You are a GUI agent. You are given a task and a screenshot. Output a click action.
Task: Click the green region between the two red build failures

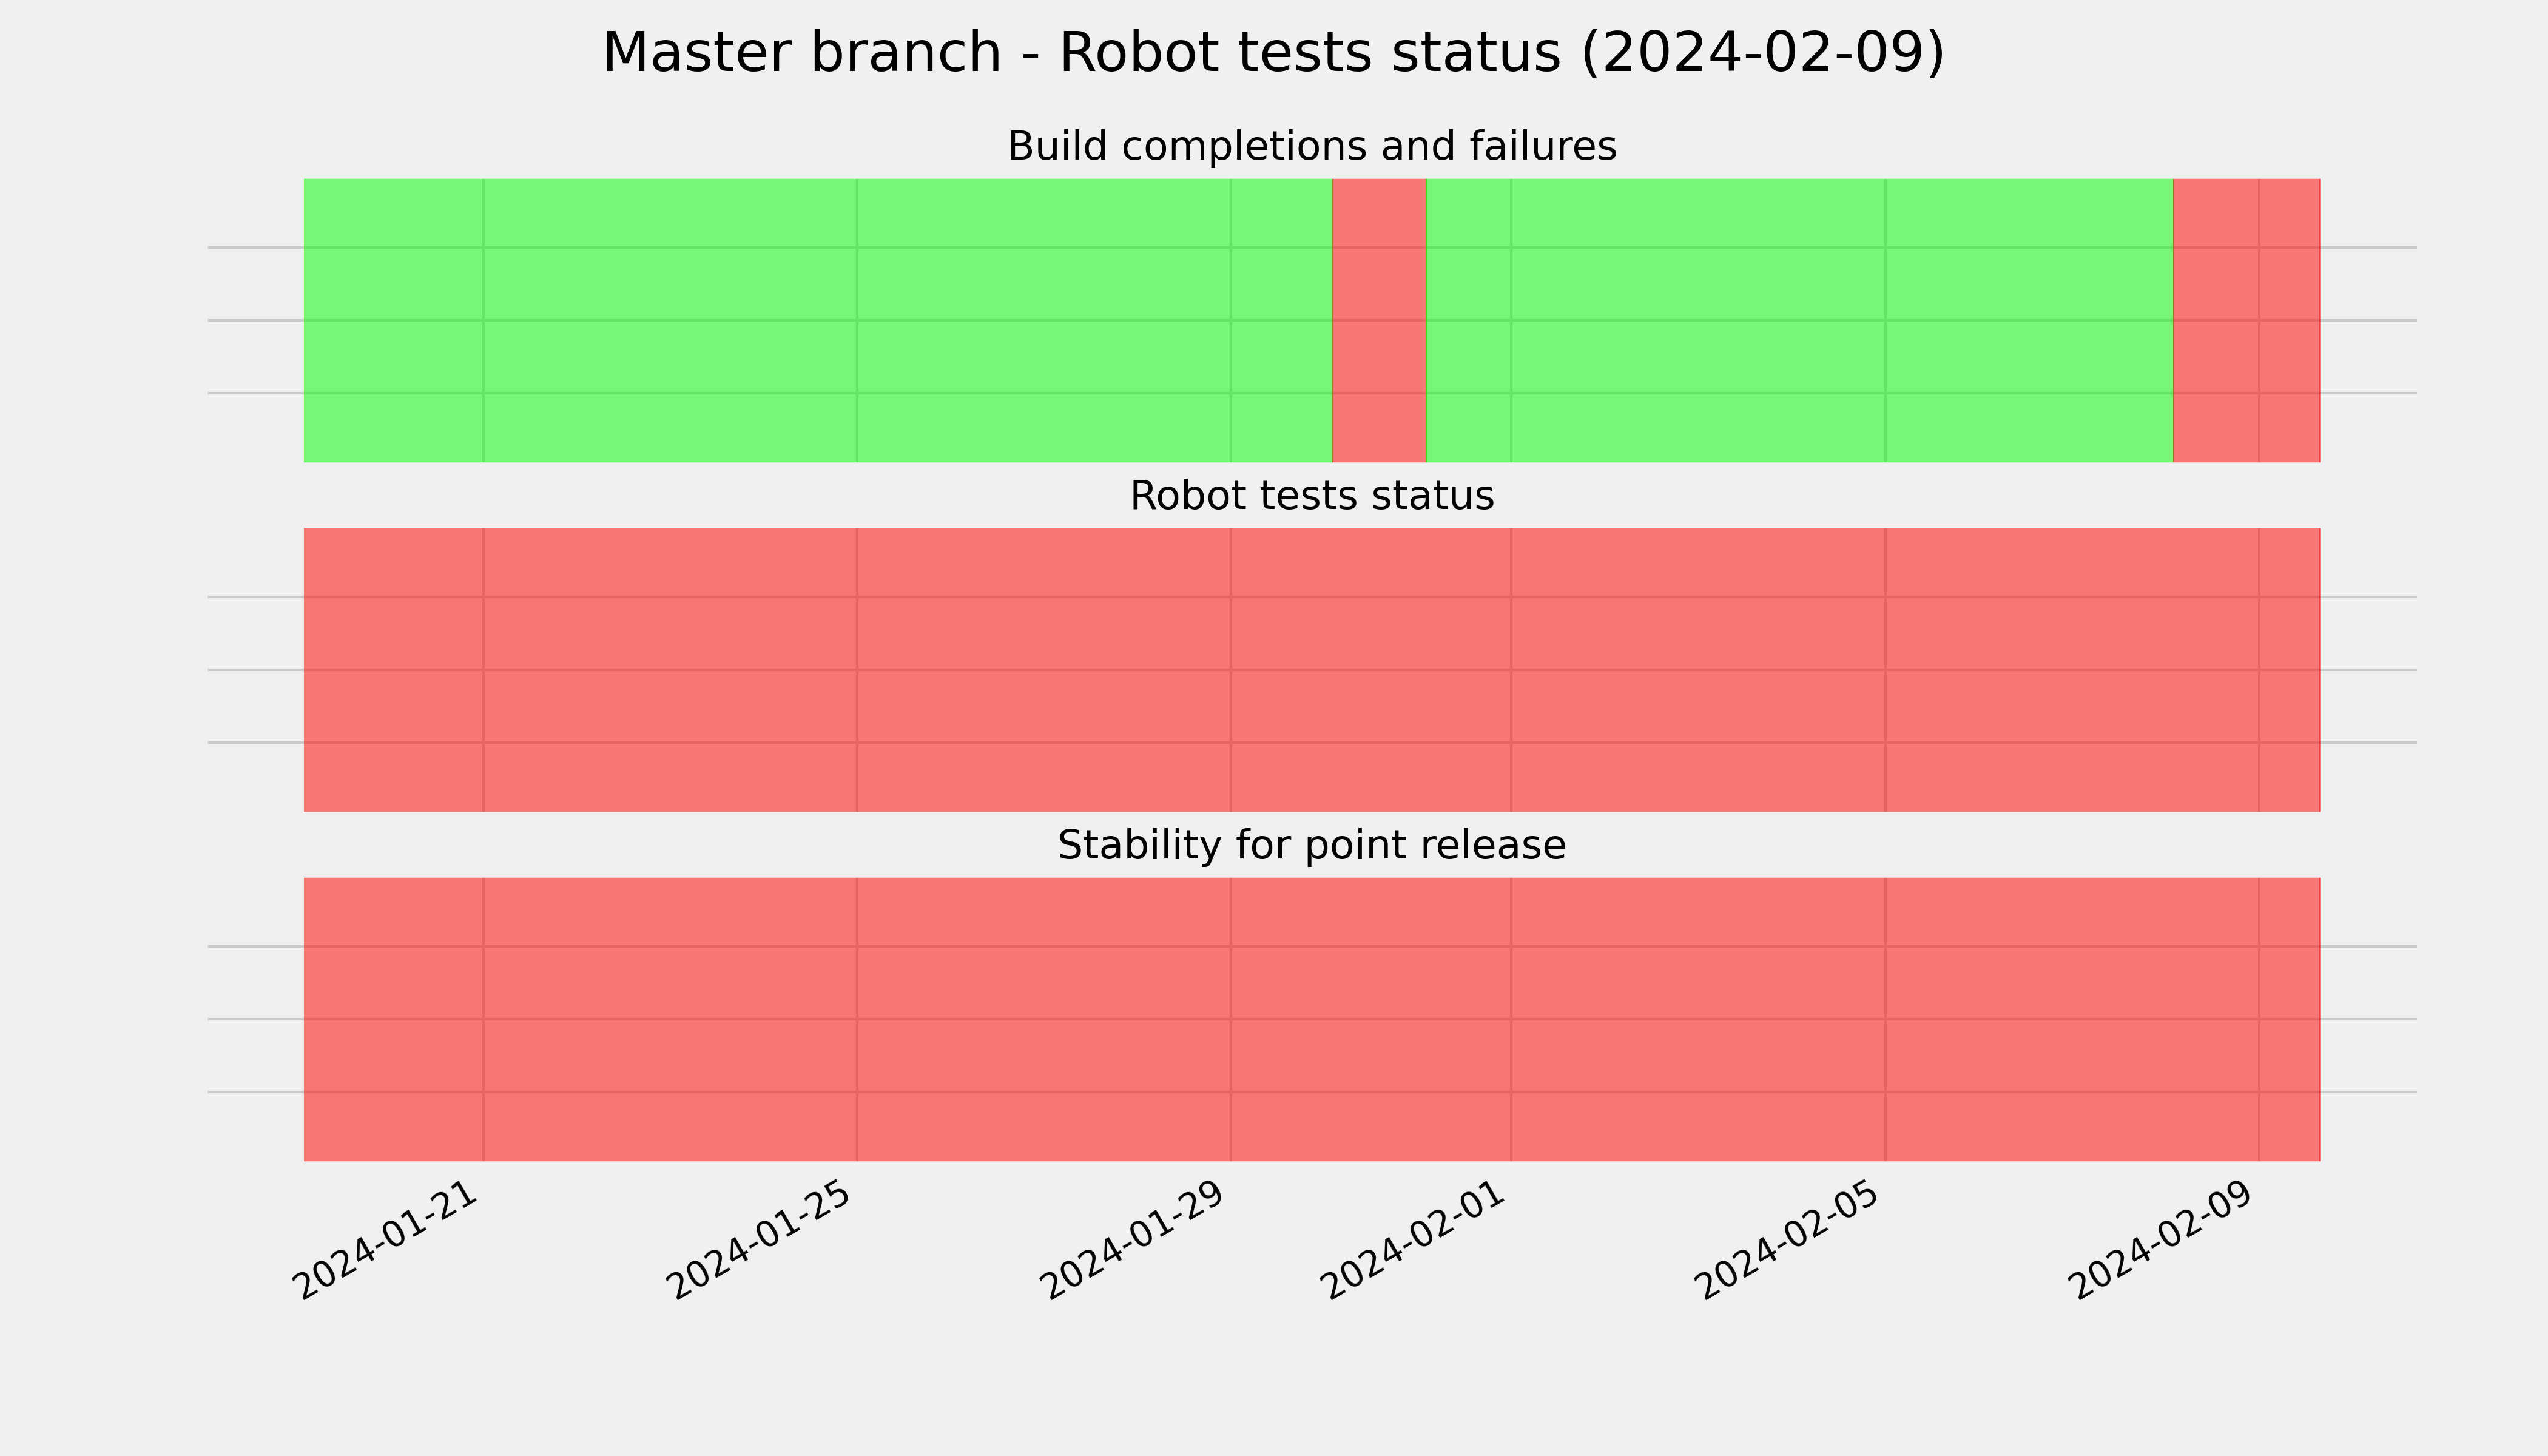click(x=1800, y=320)
